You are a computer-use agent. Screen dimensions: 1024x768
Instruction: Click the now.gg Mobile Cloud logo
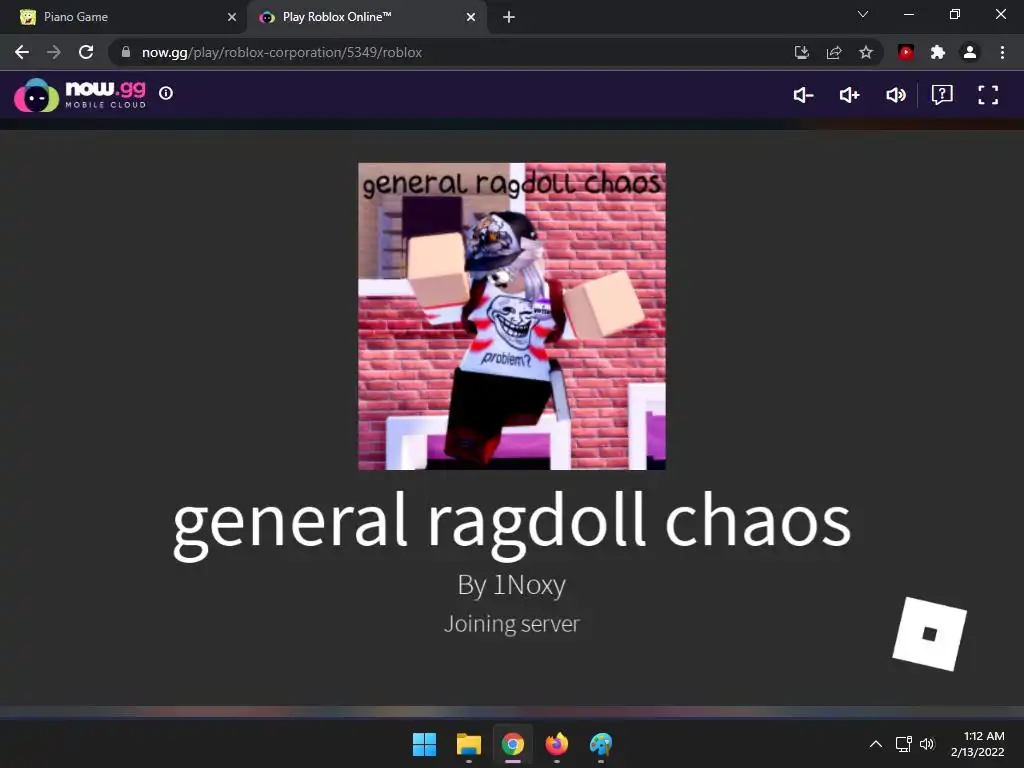coord(80,95)
